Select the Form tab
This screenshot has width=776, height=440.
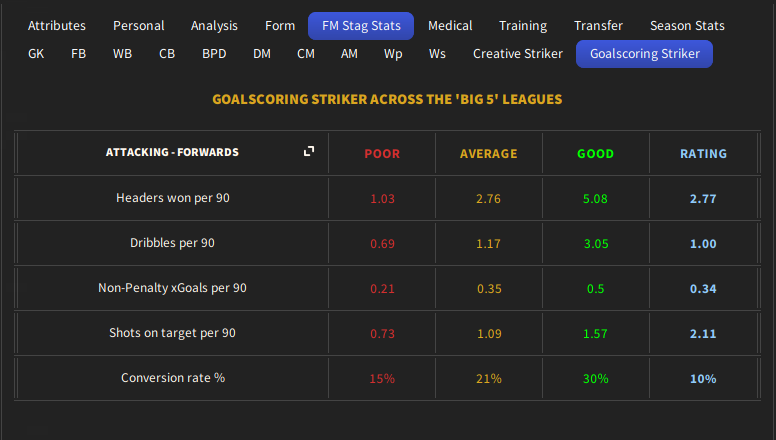coord(280,25)
